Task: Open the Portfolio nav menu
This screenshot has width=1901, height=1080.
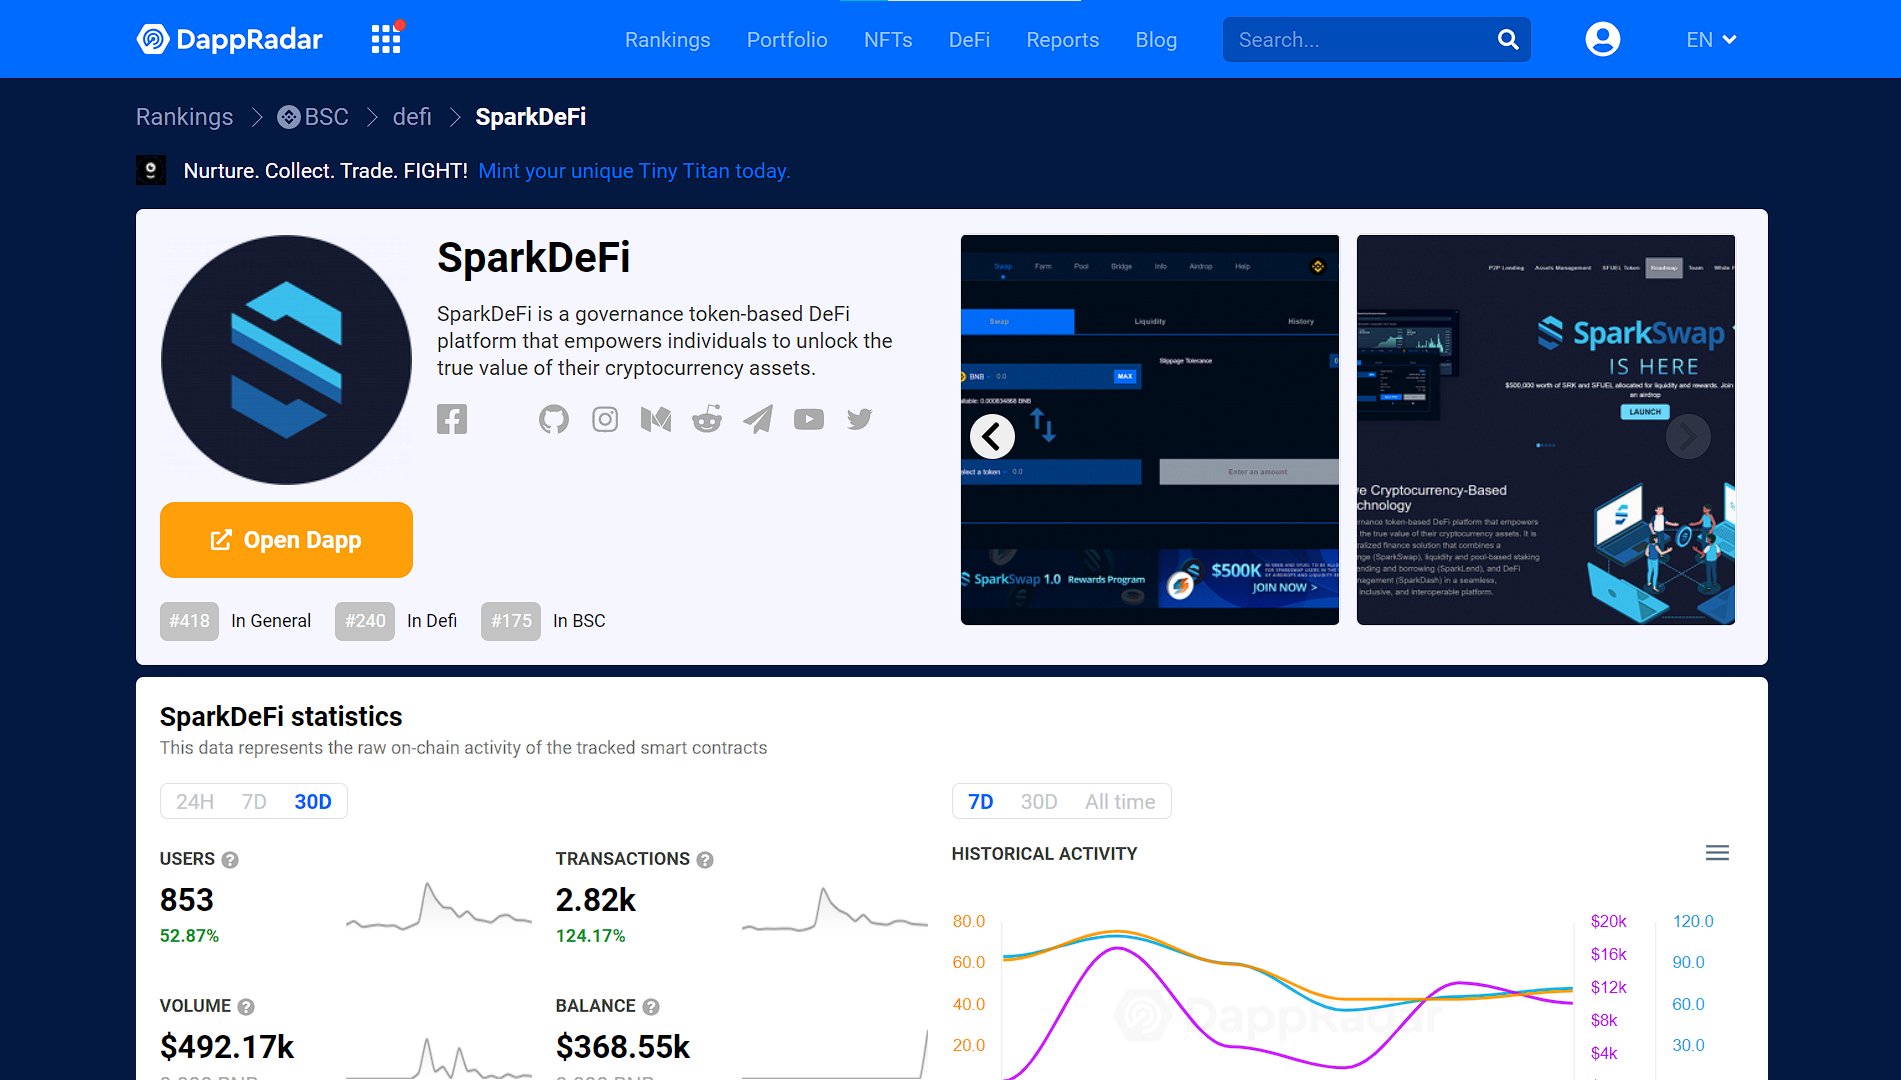Action: [x=787, y=39]
